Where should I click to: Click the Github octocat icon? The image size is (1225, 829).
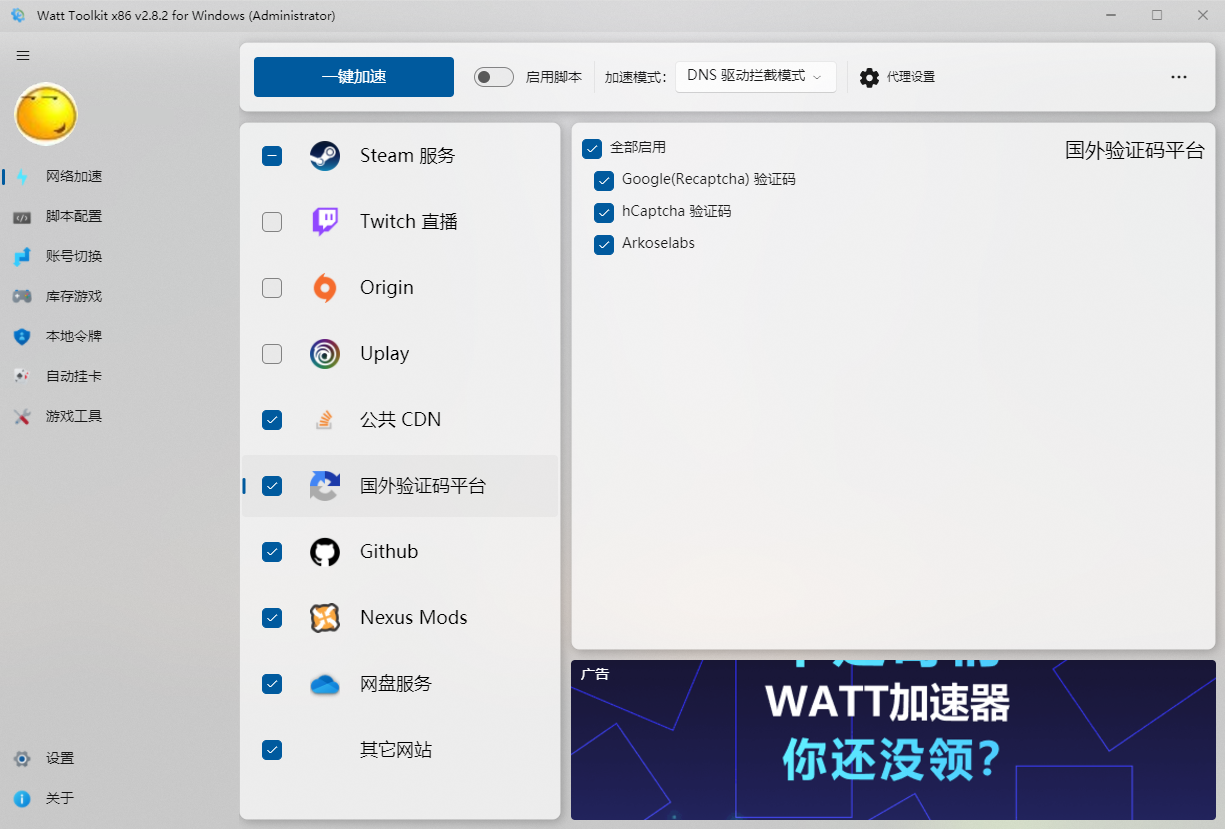pos(325,552)
